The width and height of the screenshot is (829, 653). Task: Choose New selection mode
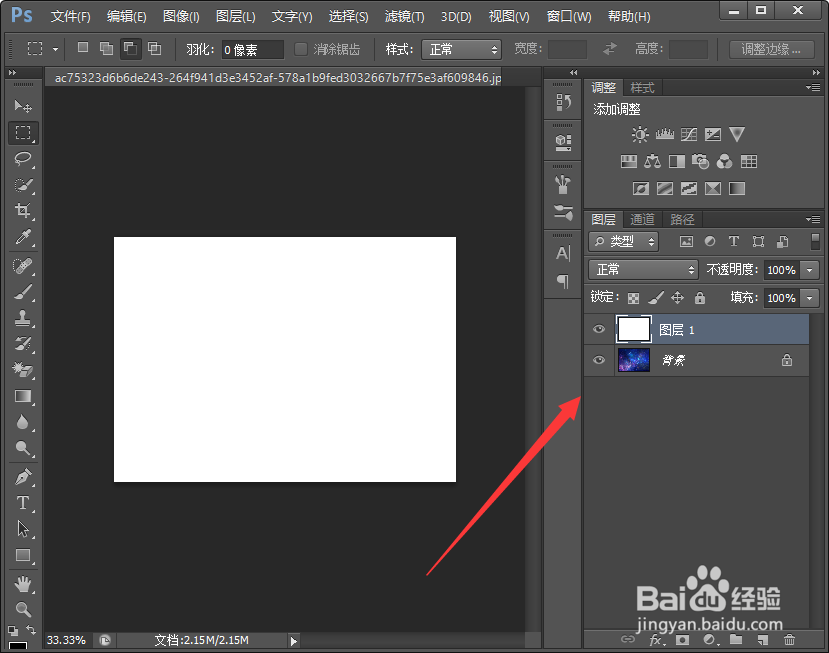coord(83,48)
